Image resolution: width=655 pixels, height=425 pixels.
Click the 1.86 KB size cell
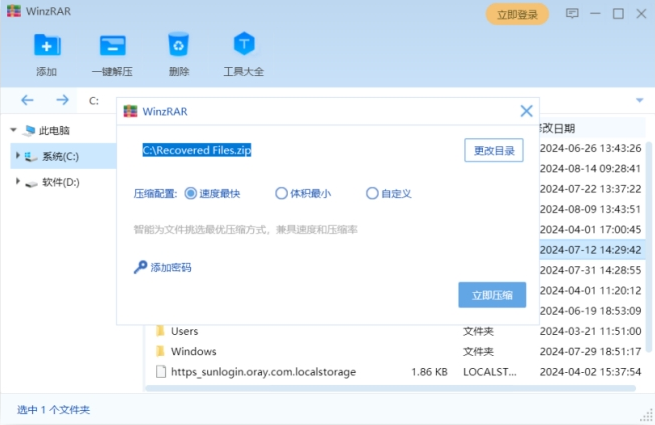429,372
